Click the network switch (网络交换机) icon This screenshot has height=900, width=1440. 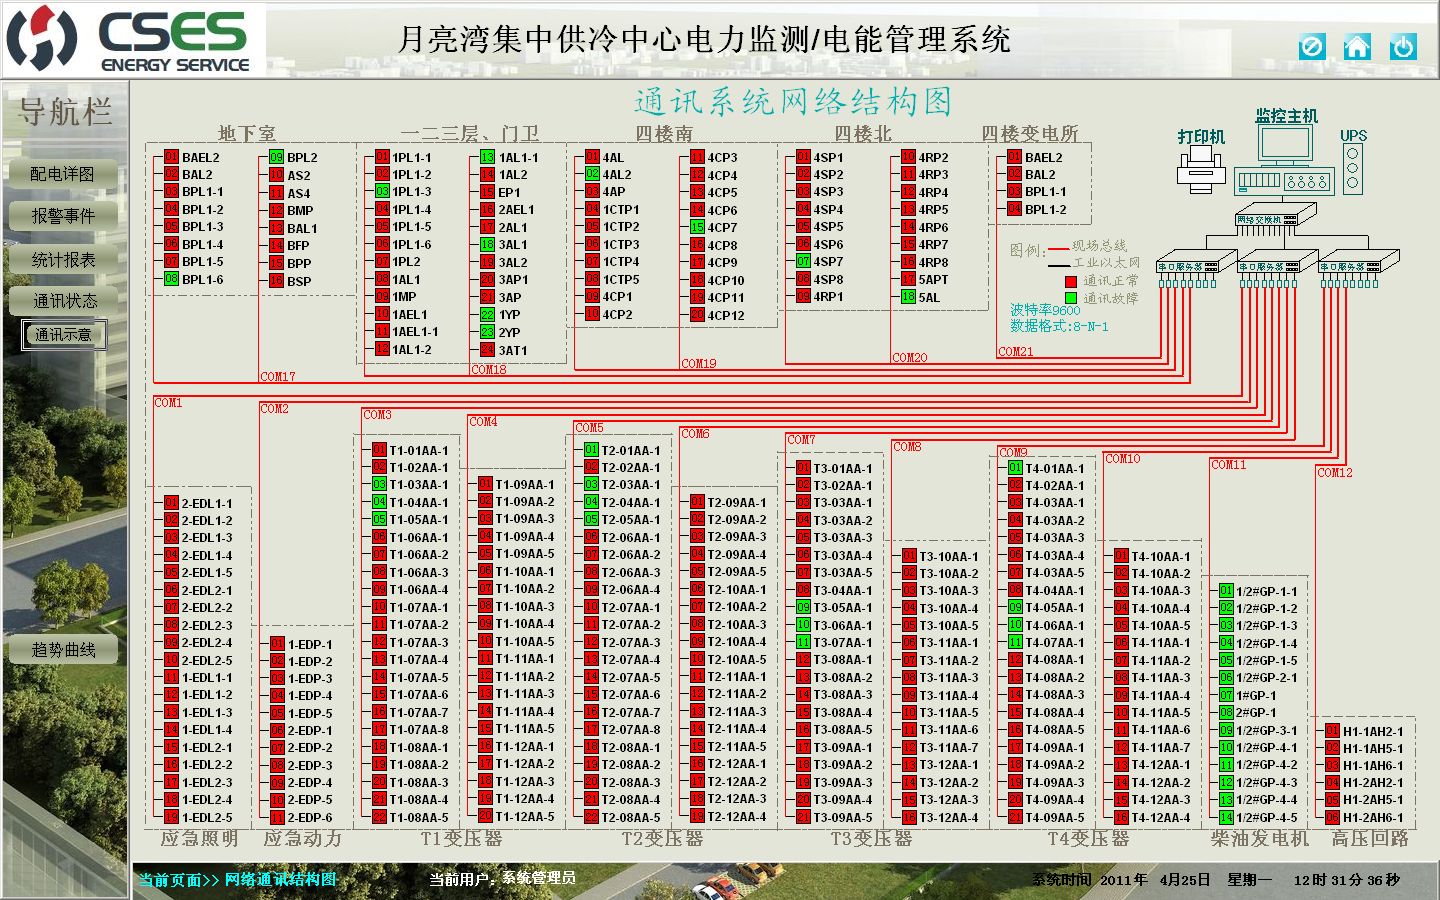[x=1266, y=218]
